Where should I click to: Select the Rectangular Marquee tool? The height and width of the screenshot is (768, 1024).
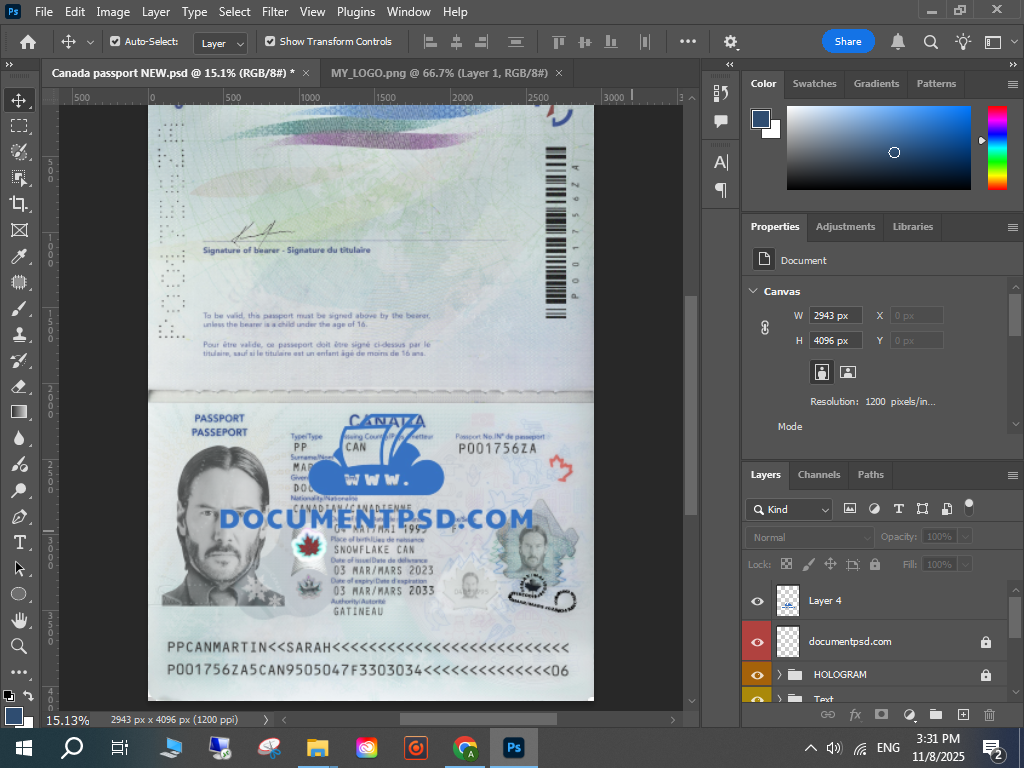click(19, 126)
